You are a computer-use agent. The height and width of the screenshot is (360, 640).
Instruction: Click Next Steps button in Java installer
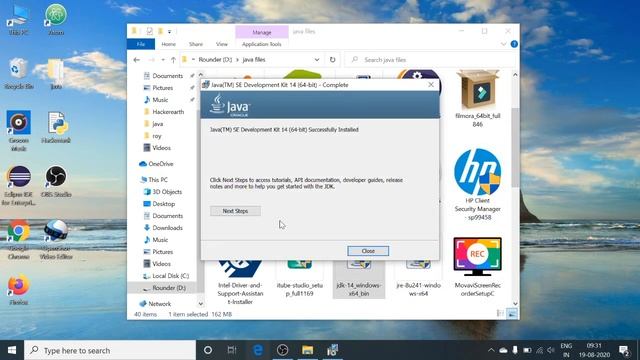pyautogui.click(x=235, y=211)
